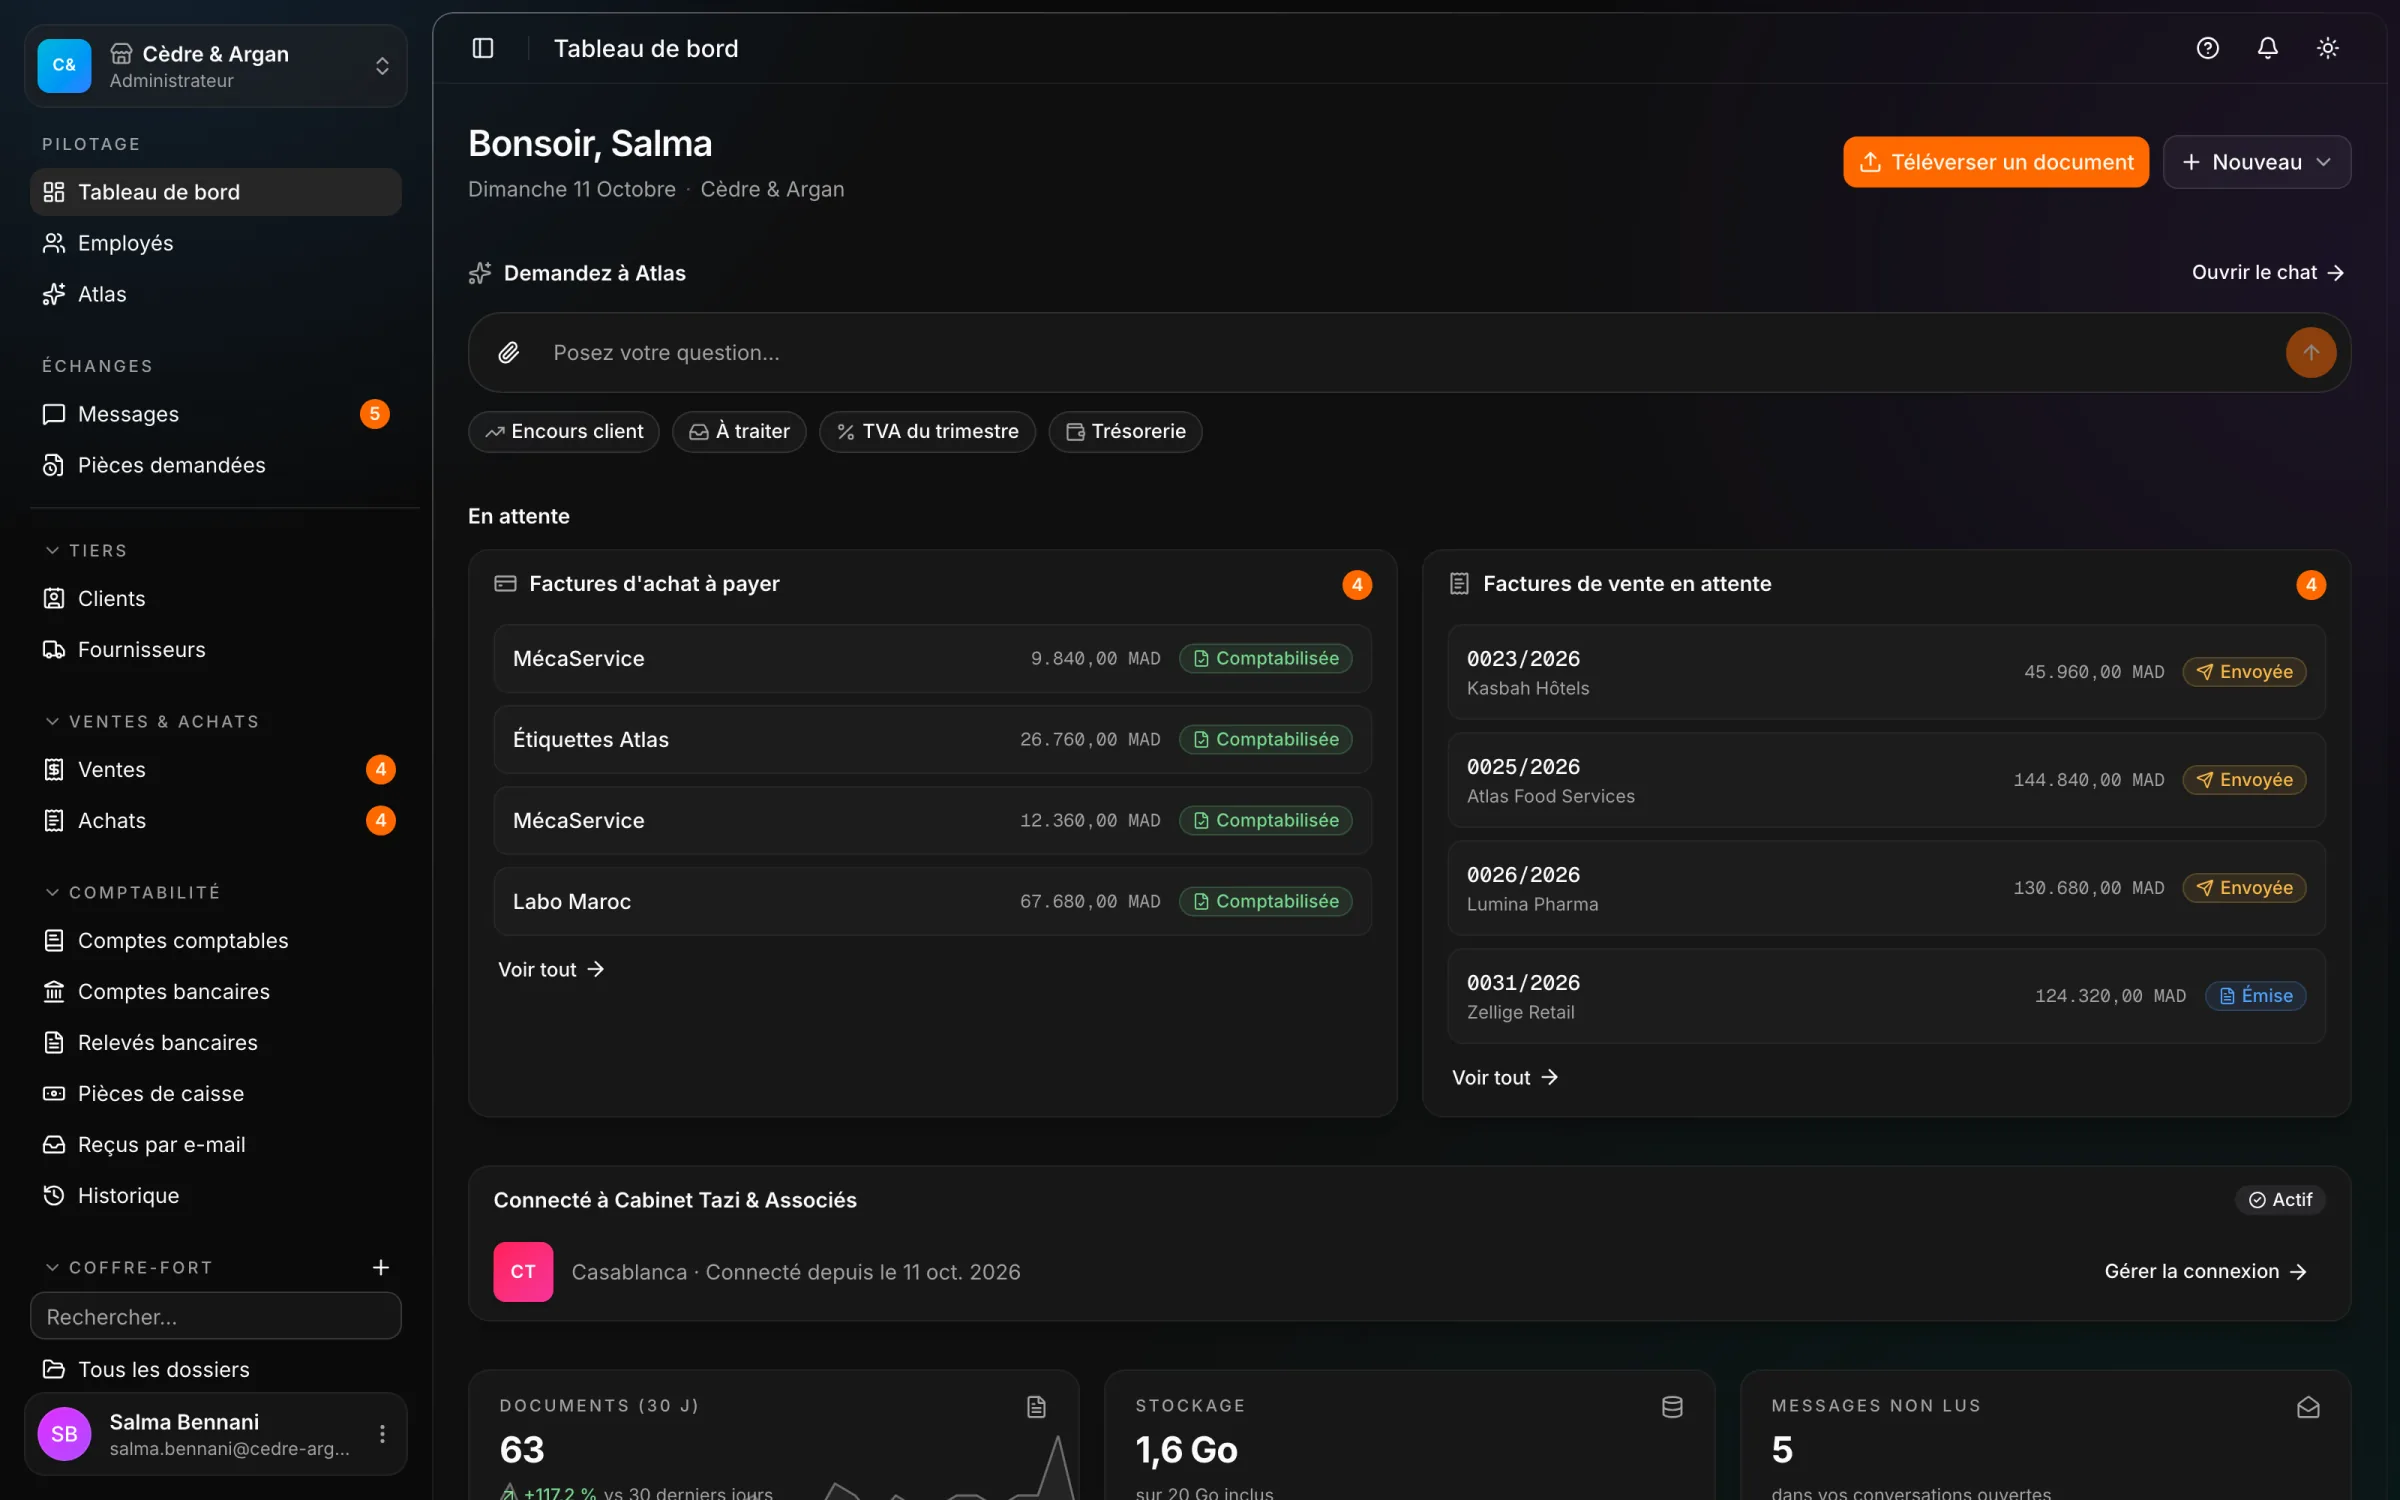Screen dimensions: 2400x1500
Task: Collapse the COFFRE-FORT section
Action: point(129,1267)
